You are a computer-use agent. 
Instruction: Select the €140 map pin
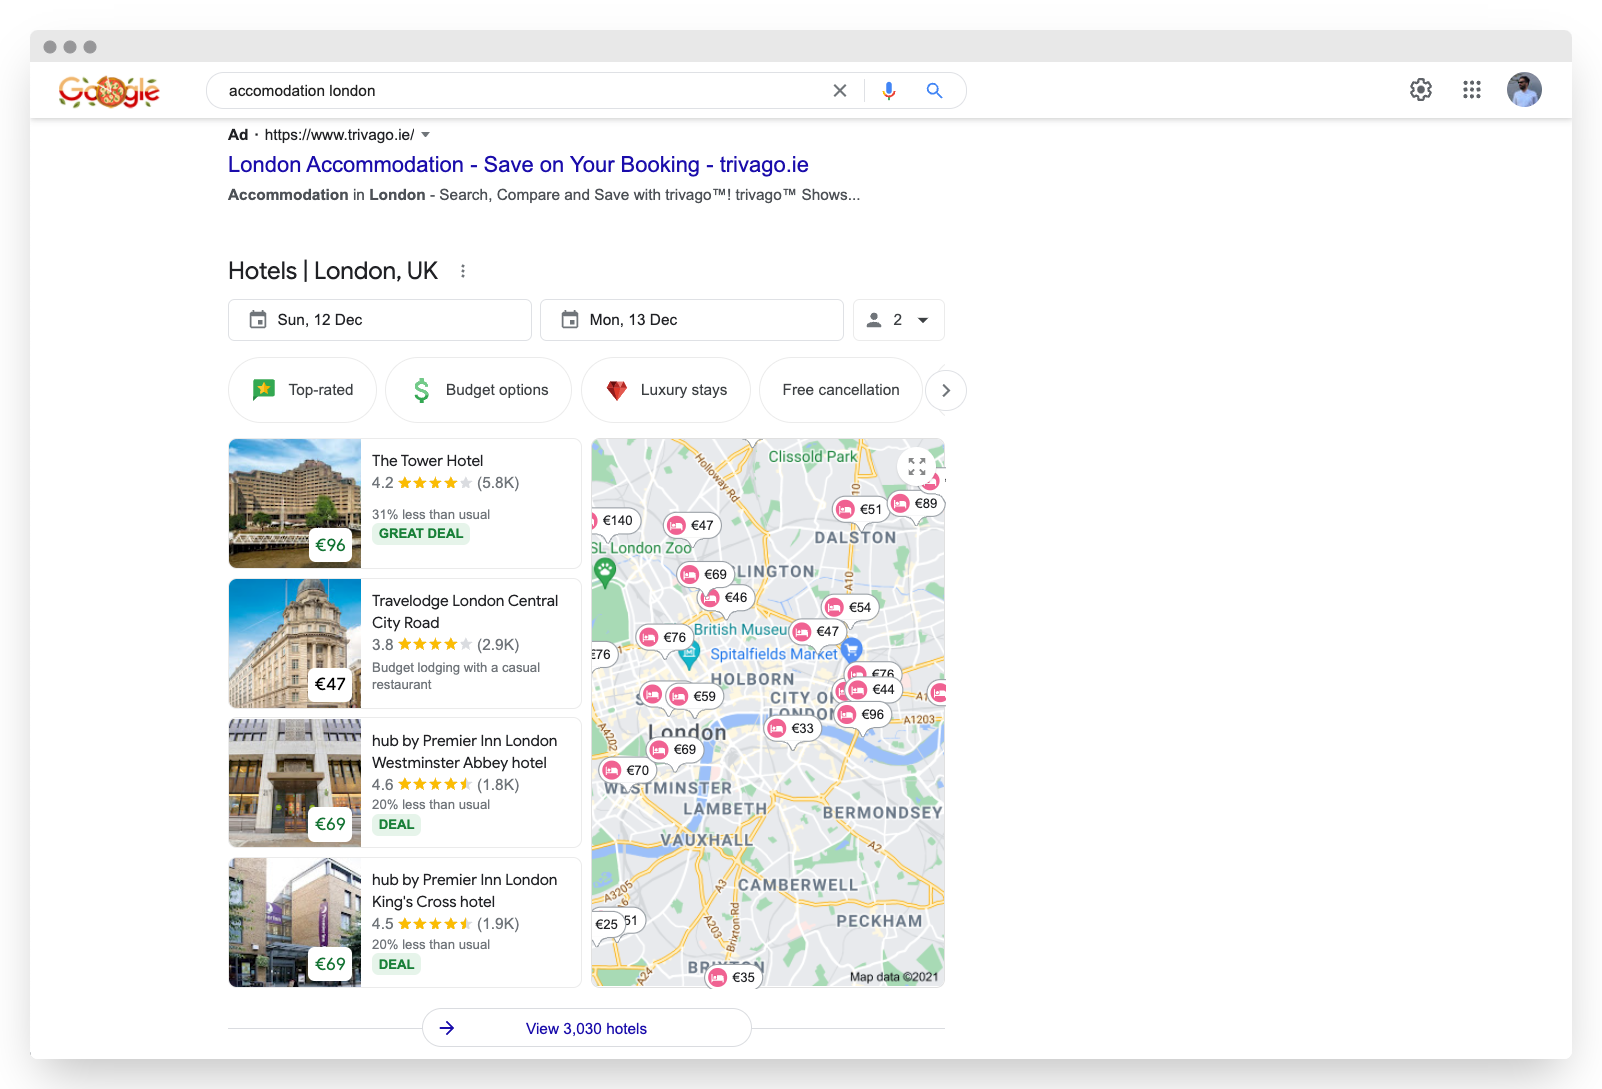point(613,521)
